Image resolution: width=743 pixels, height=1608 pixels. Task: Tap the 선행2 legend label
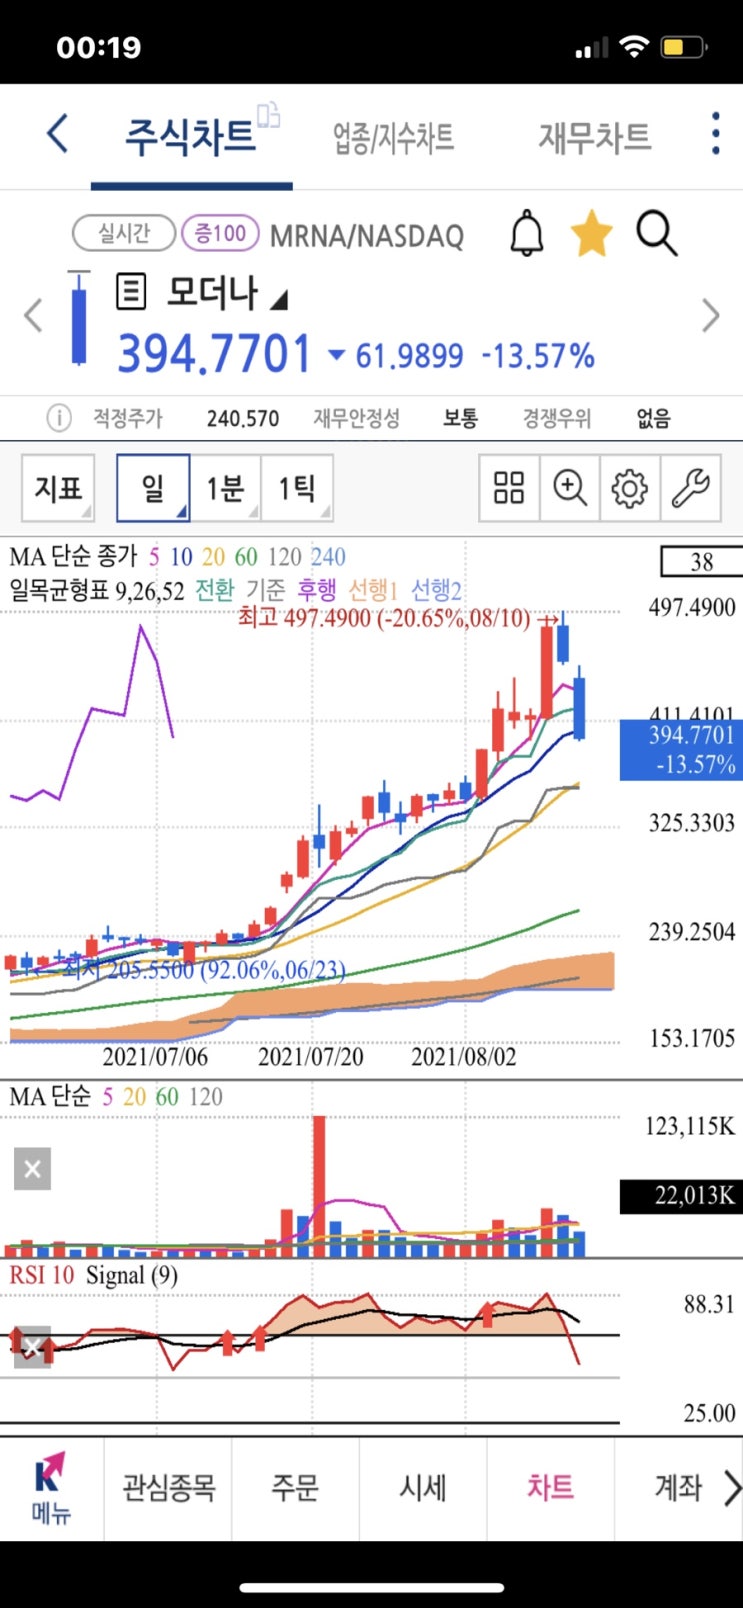[x=437, y=590]
